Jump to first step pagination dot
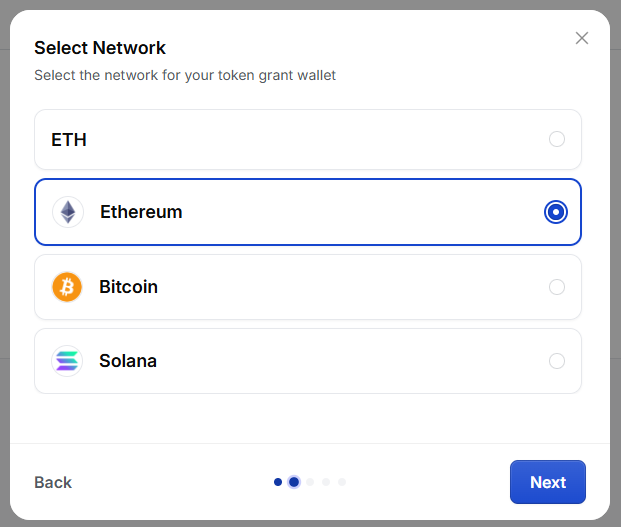This screenshot has width=621, height=527. (x=278, y=482)
